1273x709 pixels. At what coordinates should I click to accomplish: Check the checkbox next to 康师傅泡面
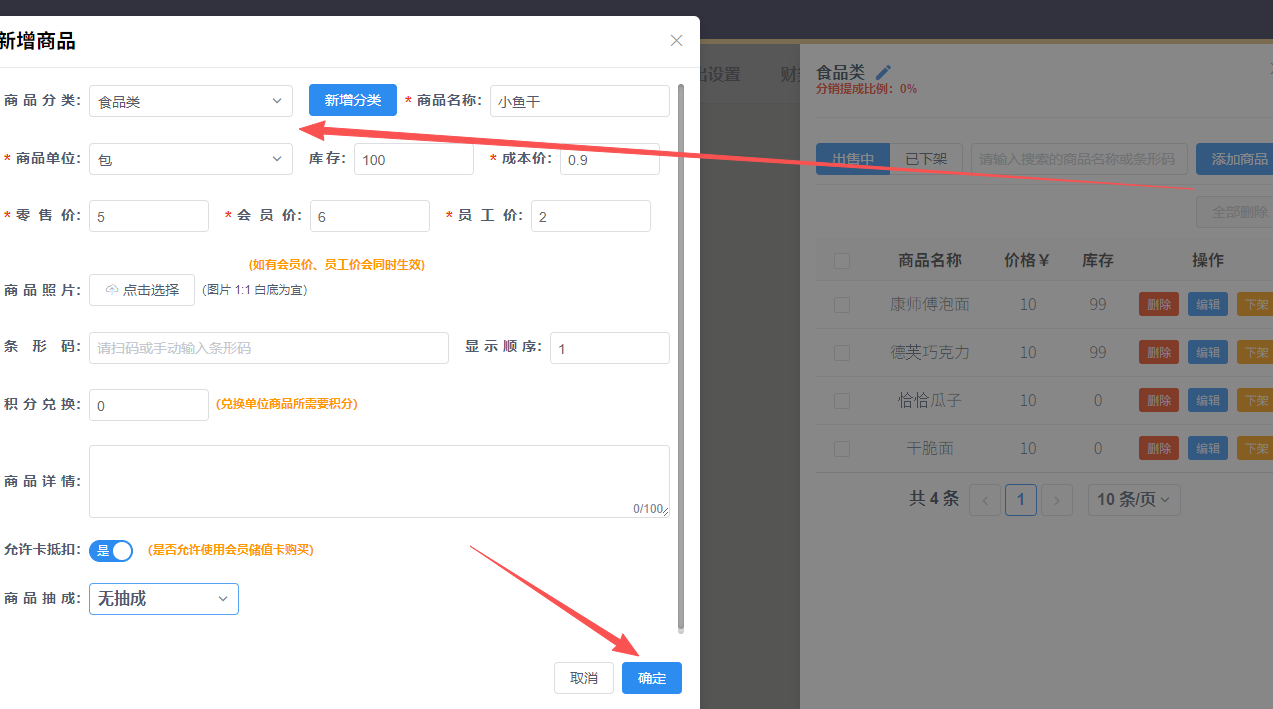[x=841, y=304]
